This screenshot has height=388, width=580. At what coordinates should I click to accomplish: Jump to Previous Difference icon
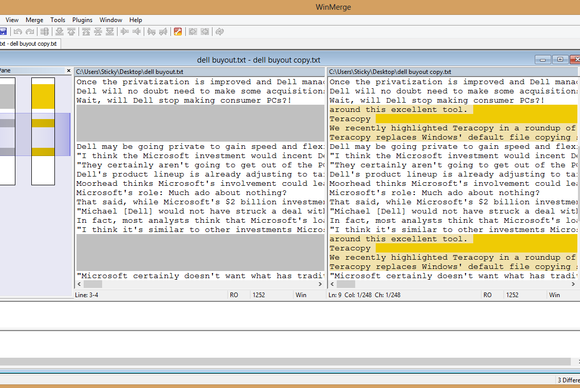pyautogui.click(x=71, y=32)
